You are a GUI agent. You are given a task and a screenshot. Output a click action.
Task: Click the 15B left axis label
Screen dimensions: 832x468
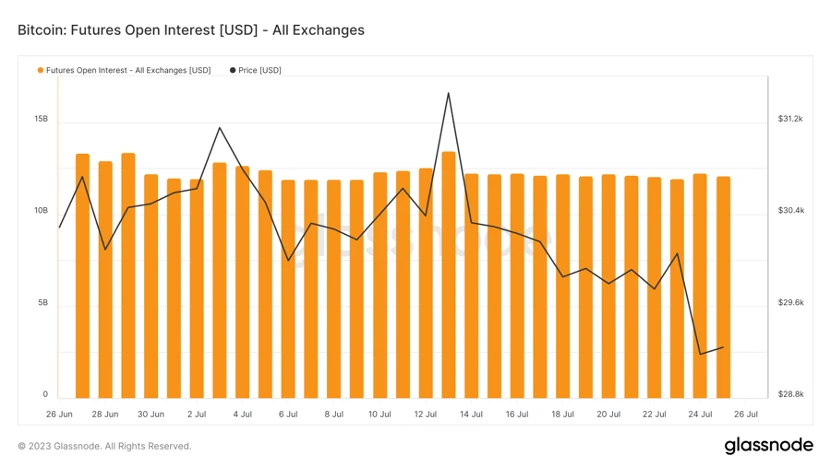pos(41,119)
